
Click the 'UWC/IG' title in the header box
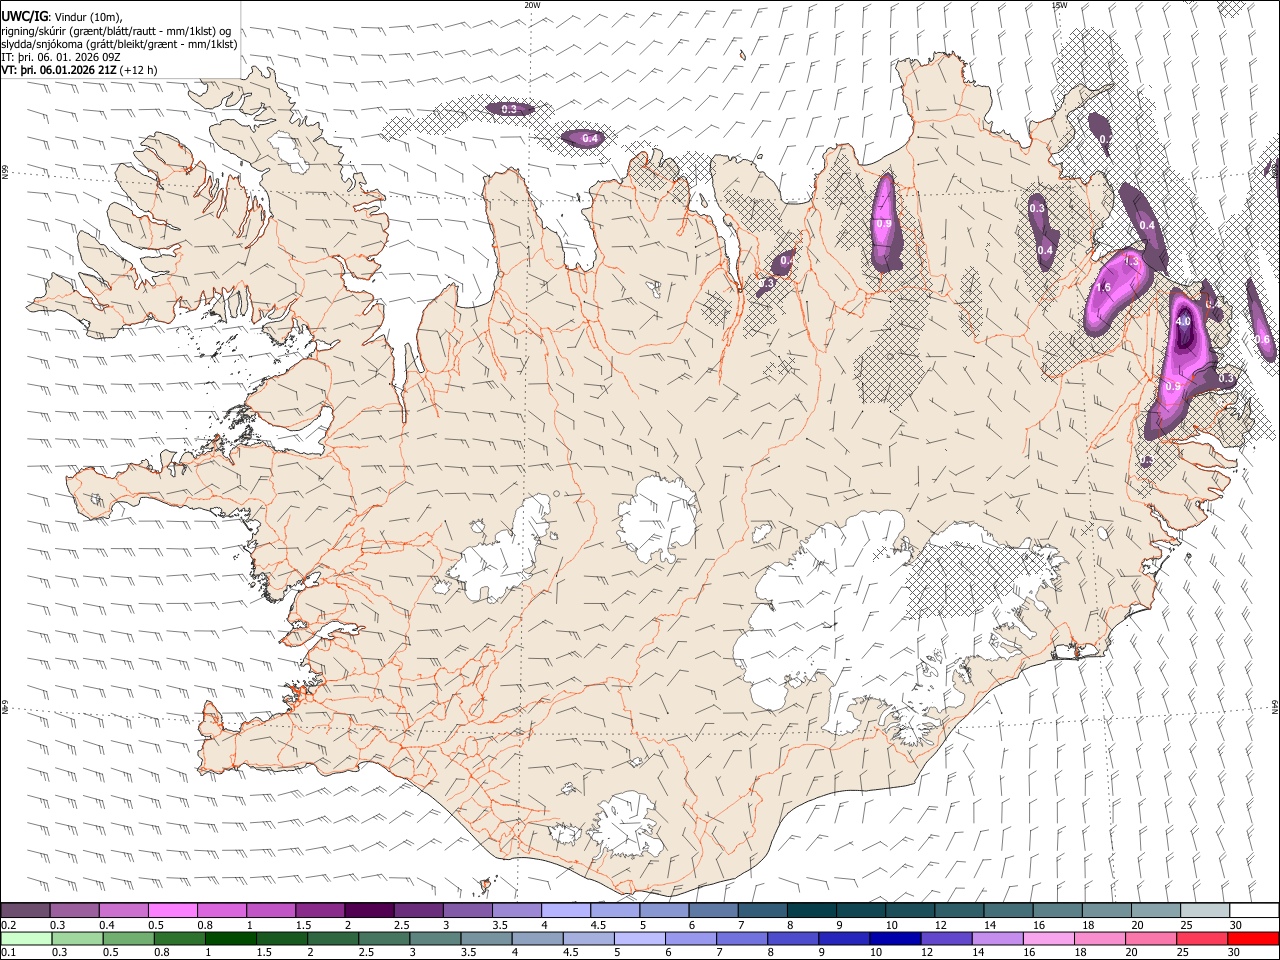[23, 15]
